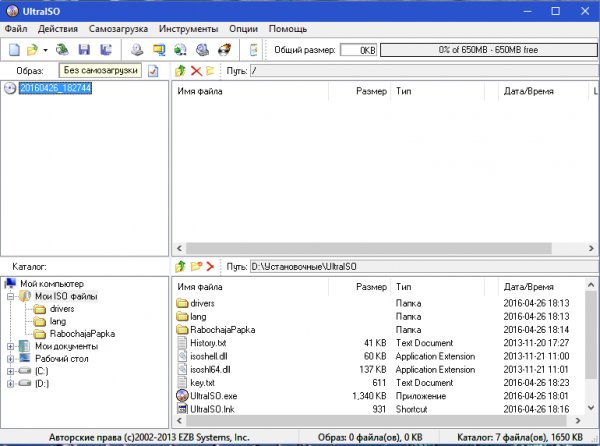Click the catalog pane horizontal scrollbar

coord(376,420)
